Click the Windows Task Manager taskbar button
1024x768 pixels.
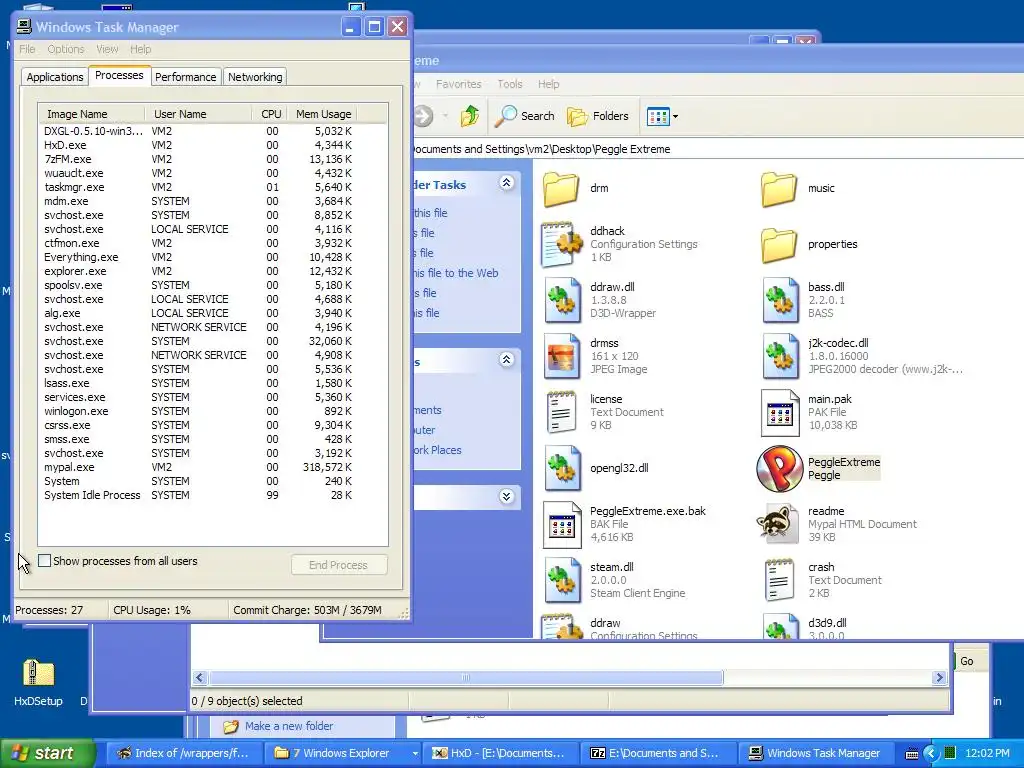815,753
